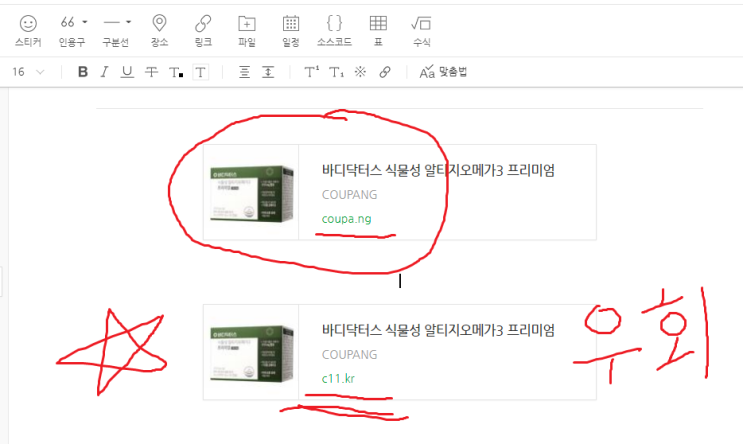
Task: Insert a special character
Action: pos(361,72)
